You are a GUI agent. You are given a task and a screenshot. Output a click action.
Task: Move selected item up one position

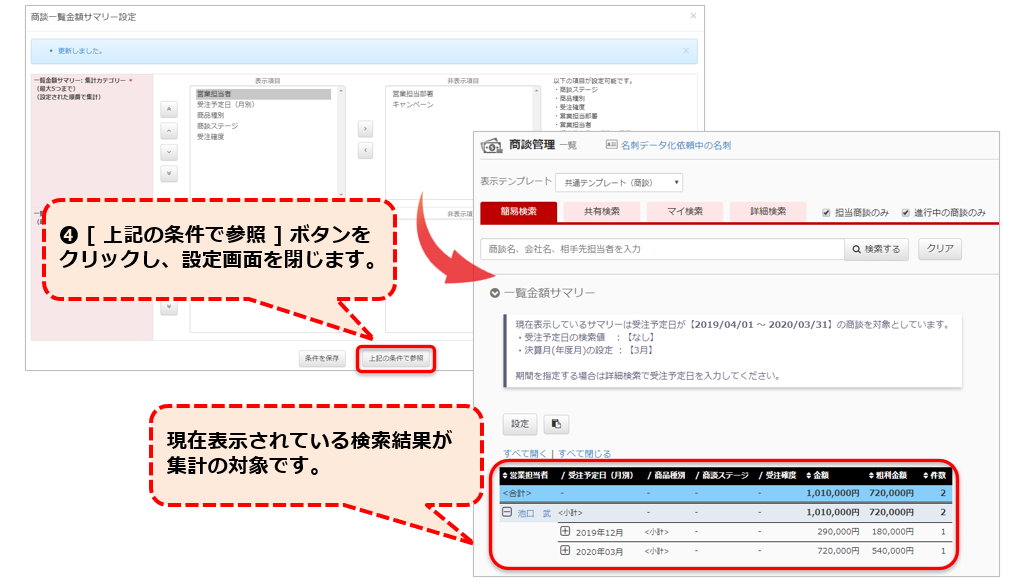[169, 130]
